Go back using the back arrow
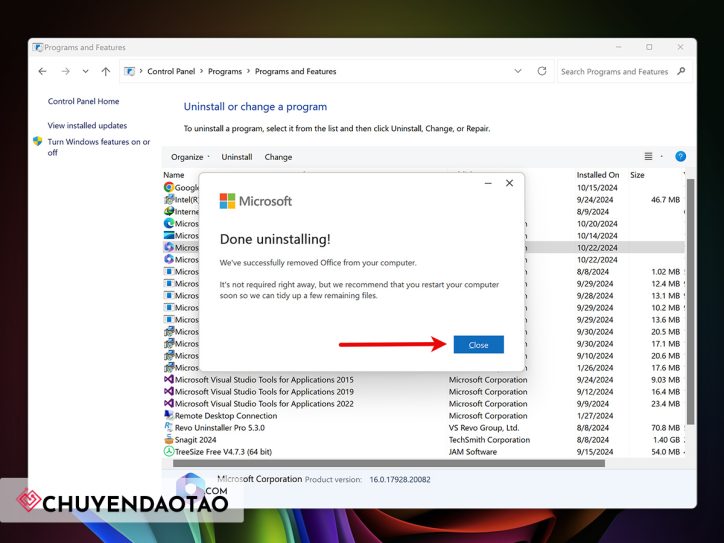 click(42, 71)
